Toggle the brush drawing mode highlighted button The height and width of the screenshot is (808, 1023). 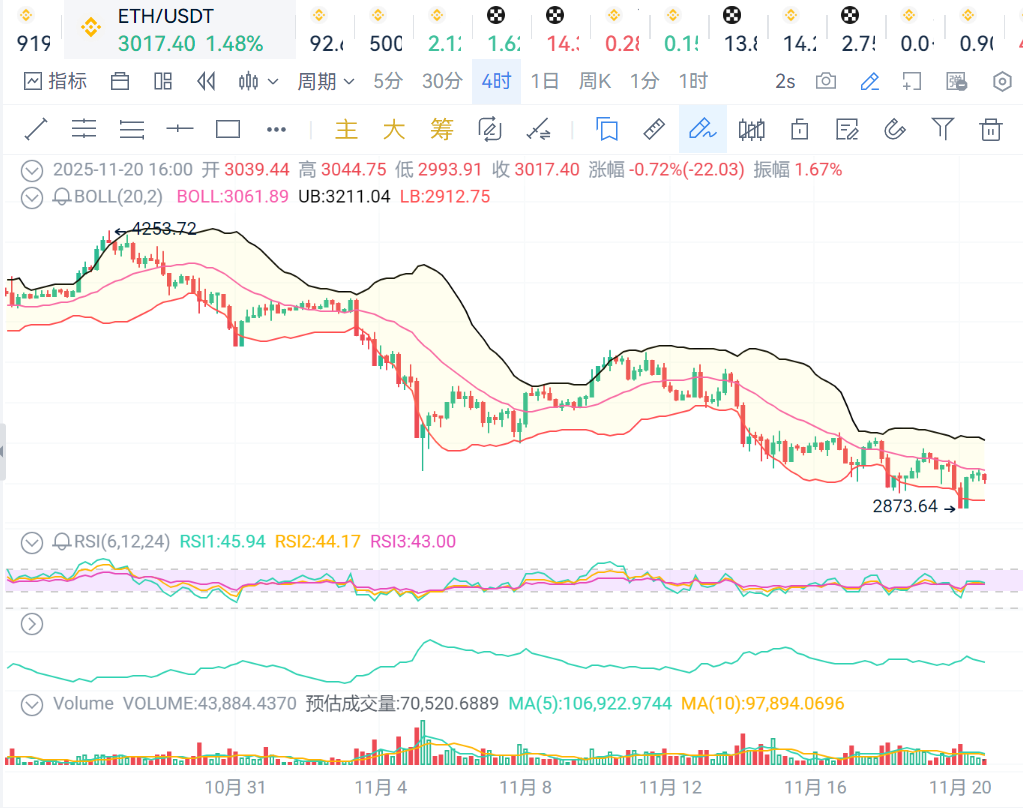tap(702, 128)
